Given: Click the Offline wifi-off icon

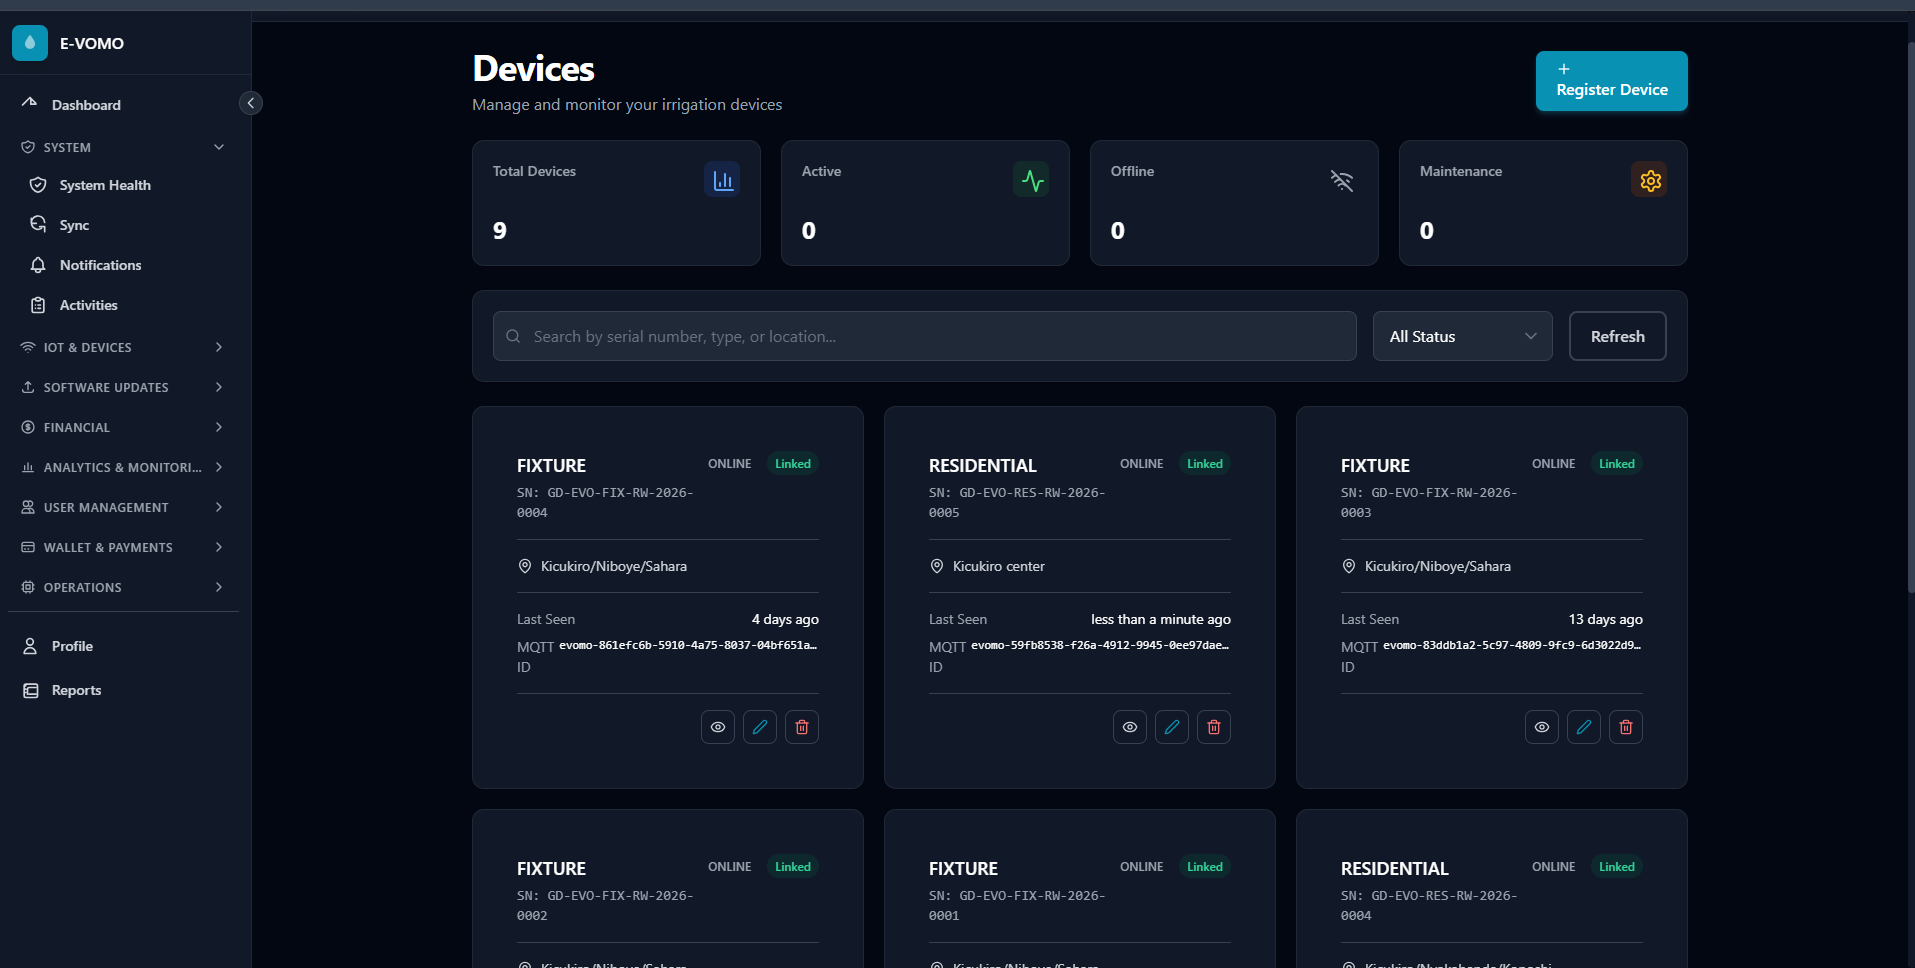Looking at the screenshot, I should tap(1341, 180).
